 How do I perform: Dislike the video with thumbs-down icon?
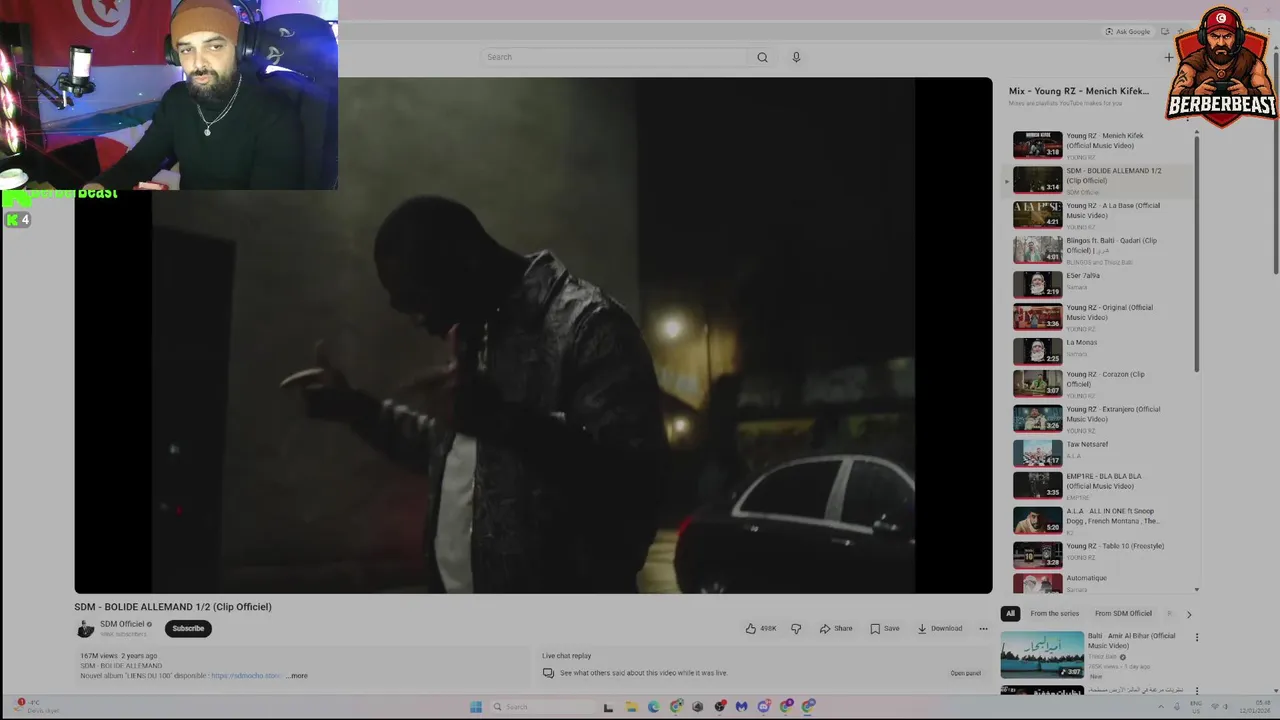point(796,628)
